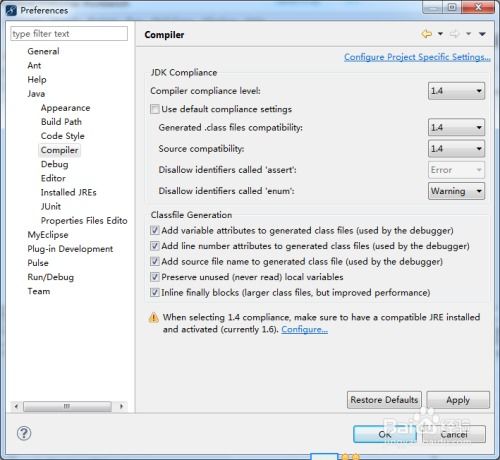Select Build Path under Java
Image resolution: width=500 pixels, height=460 pixels.
coord(61,122)
